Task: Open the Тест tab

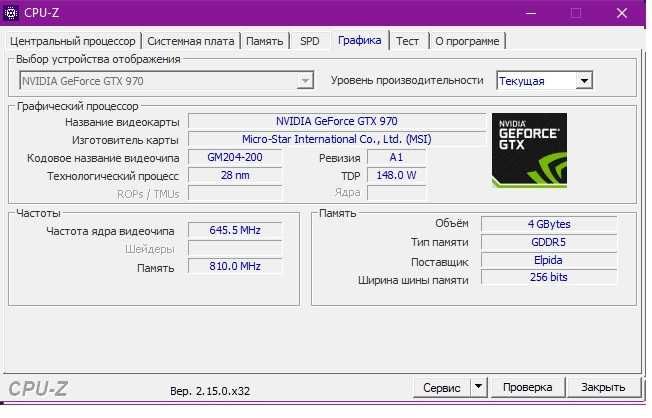Action: 407,41
